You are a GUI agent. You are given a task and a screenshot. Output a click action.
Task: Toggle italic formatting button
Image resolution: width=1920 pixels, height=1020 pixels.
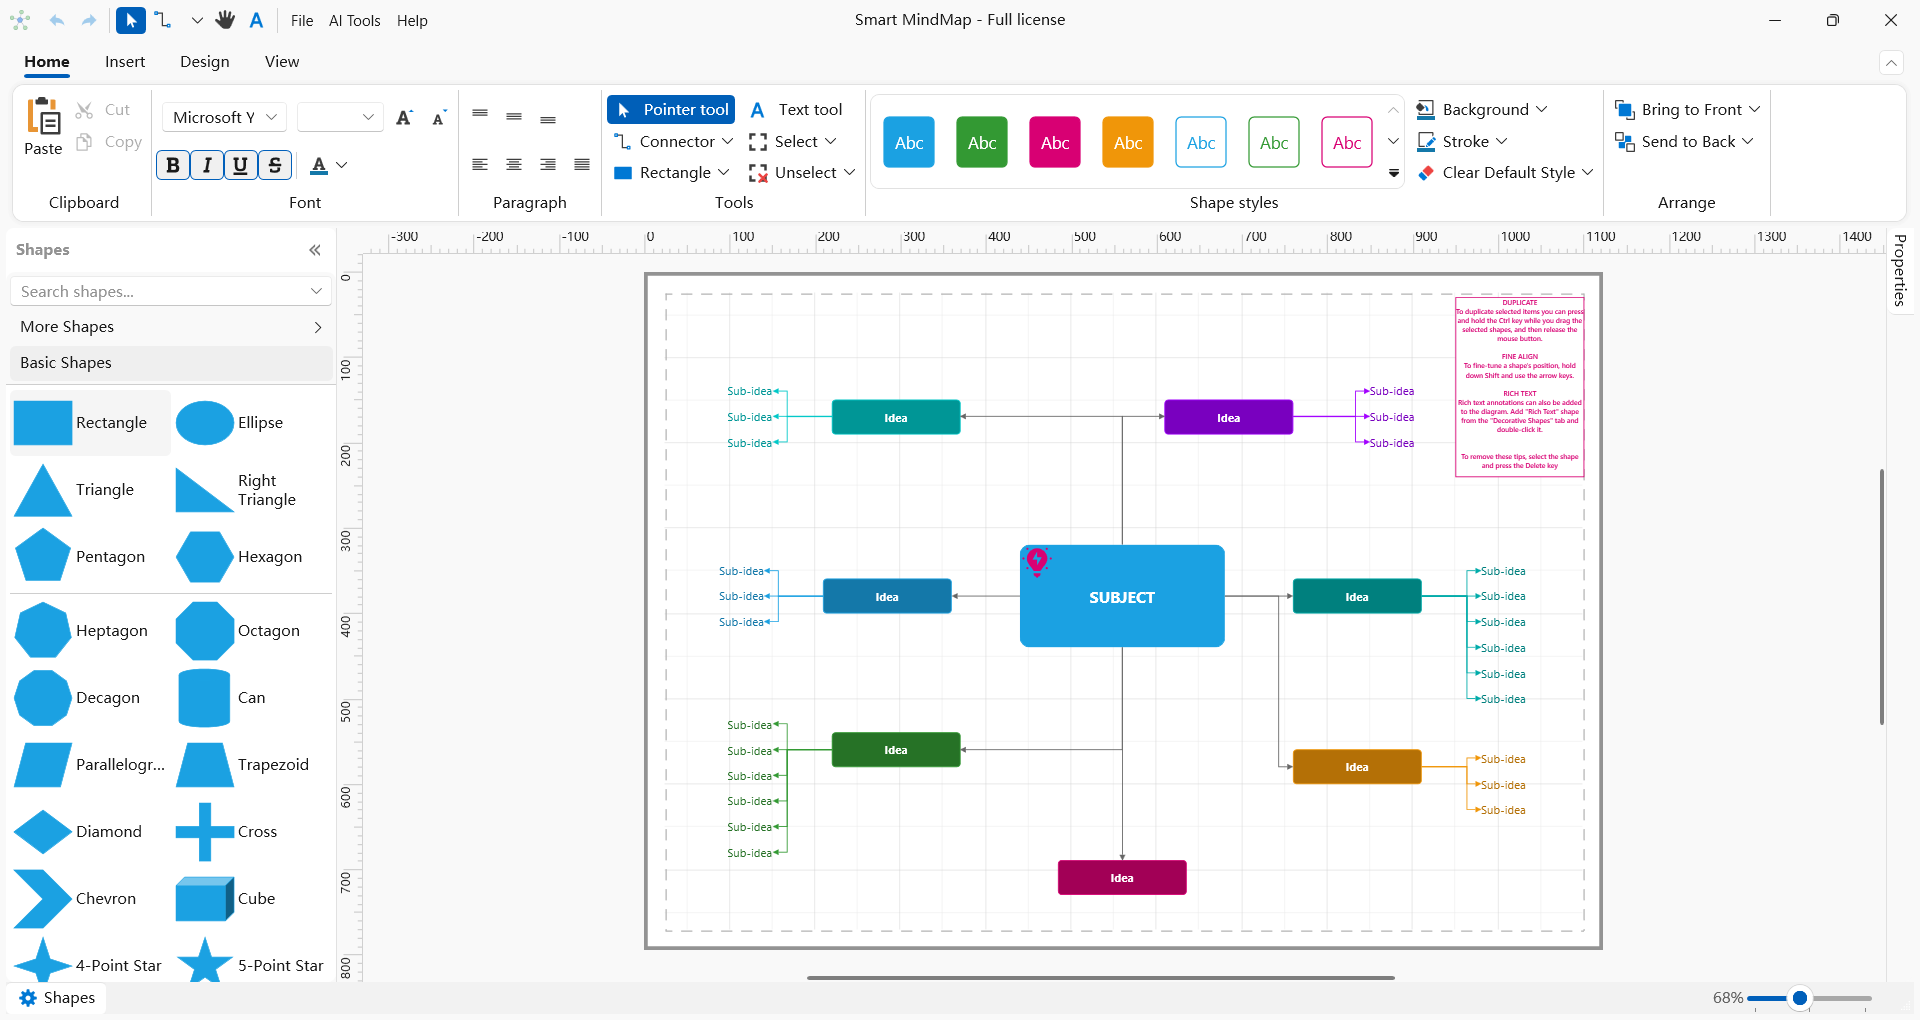tap(207, 165)
